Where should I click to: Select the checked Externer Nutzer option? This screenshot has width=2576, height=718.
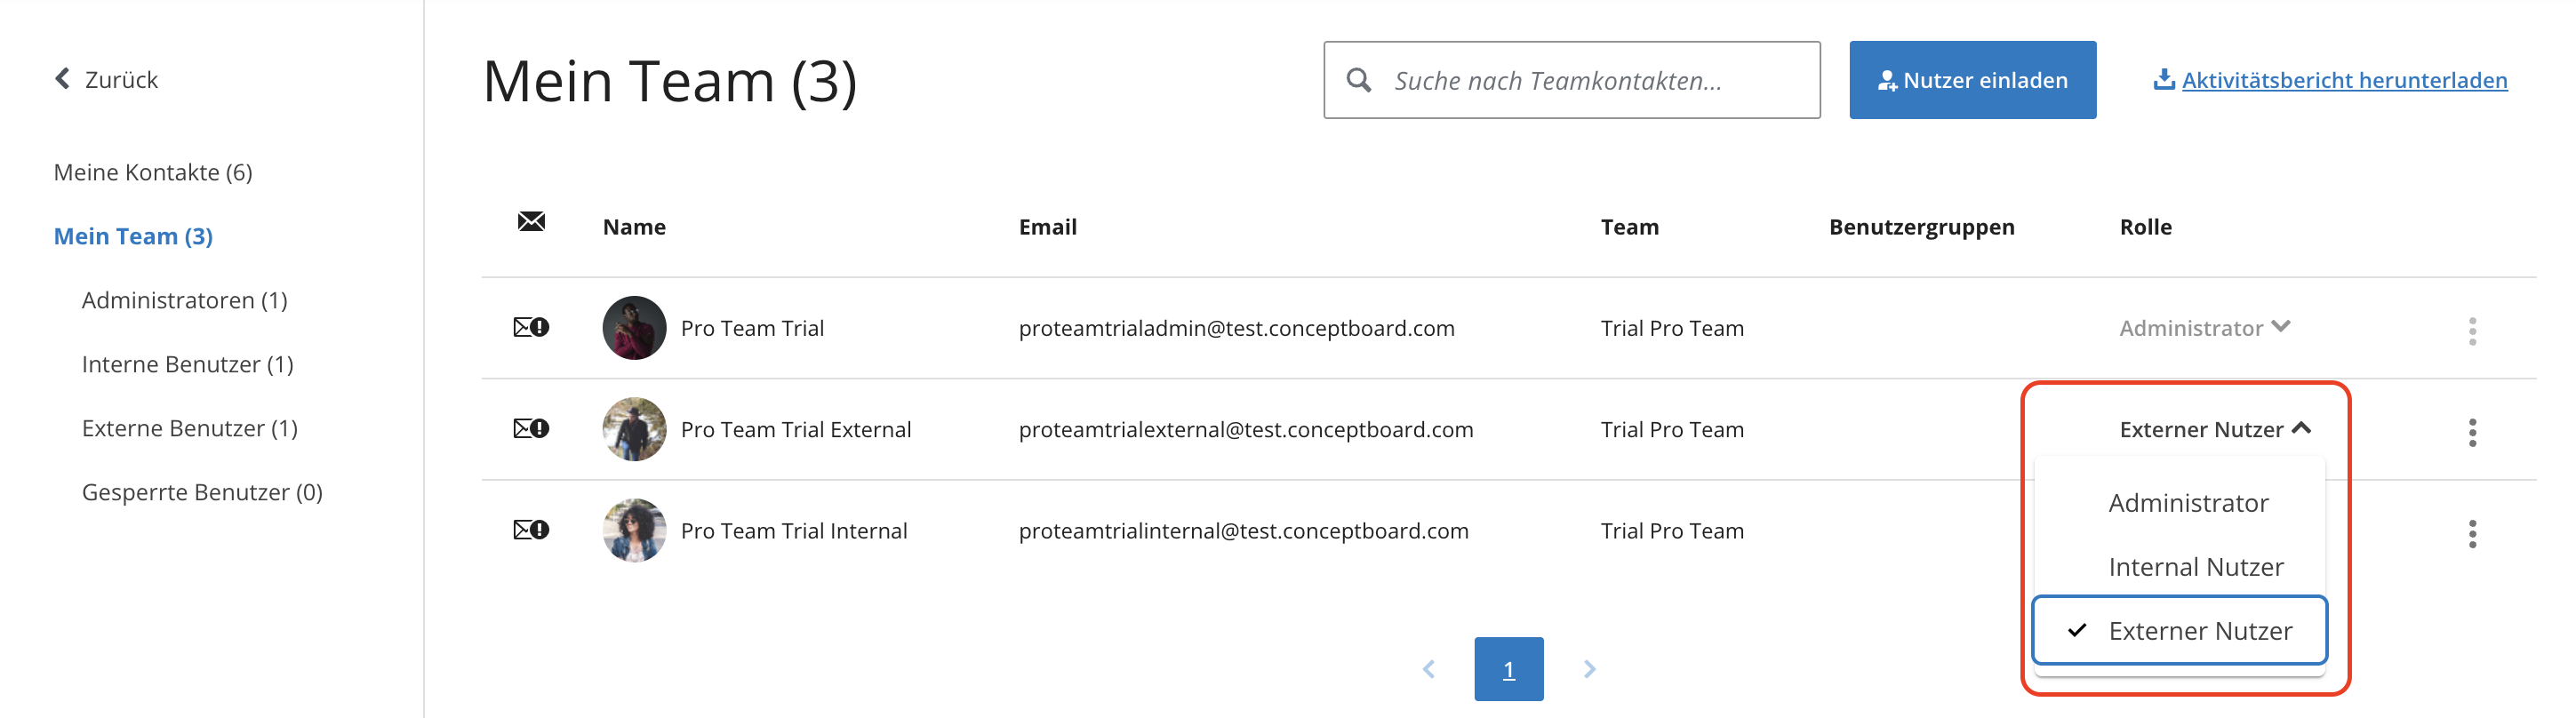tap(2180, 630)
